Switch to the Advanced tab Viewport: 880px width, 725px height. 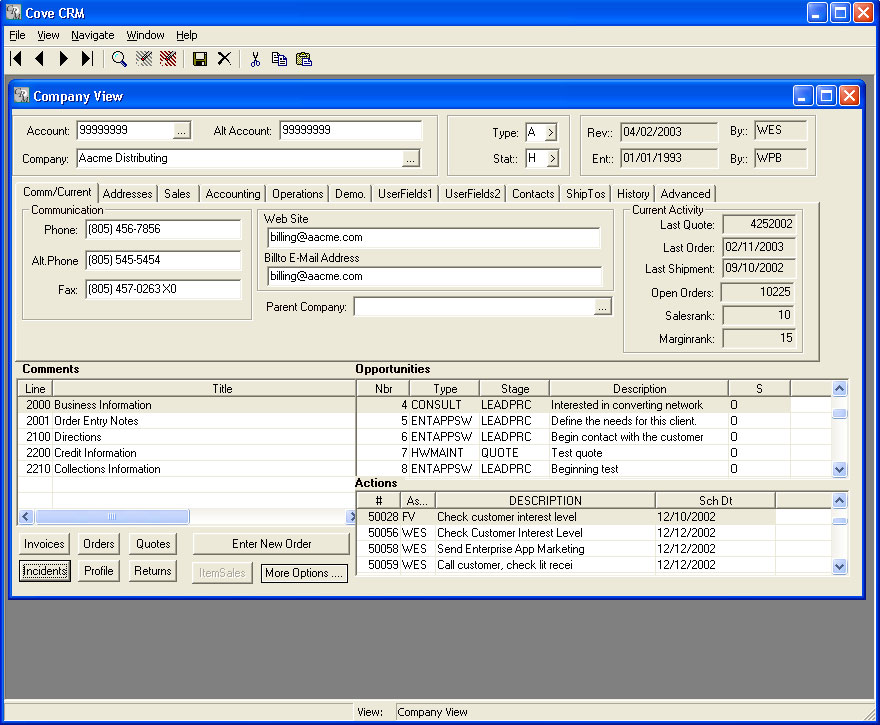(x=685, y=194)
